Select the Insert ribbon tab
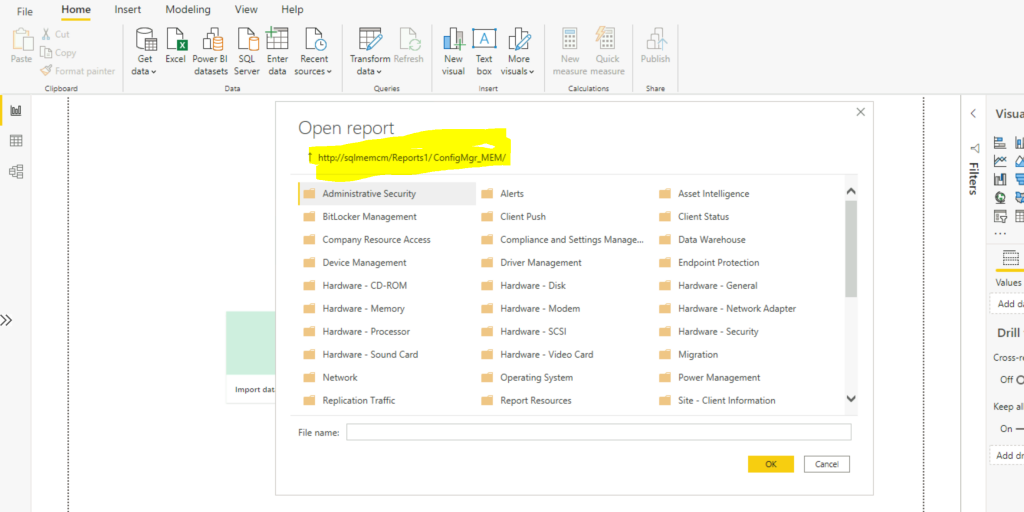The image size is (1024, 512). (128, 10)
